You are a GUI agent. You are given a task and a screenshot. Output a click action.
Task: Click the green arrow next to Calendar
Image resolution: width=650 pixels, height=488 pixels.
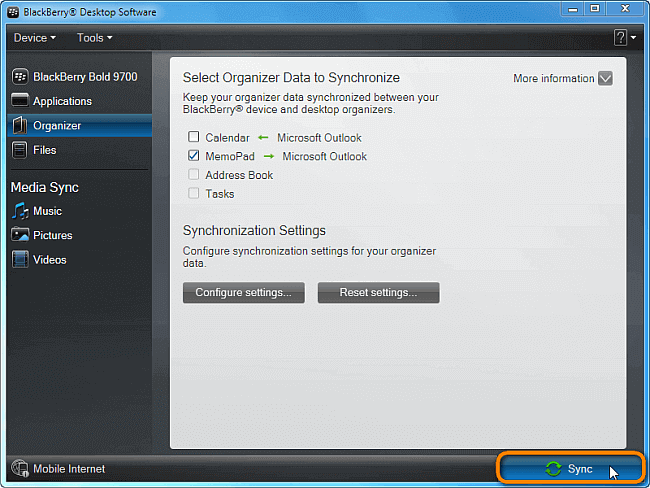(263, 138)
